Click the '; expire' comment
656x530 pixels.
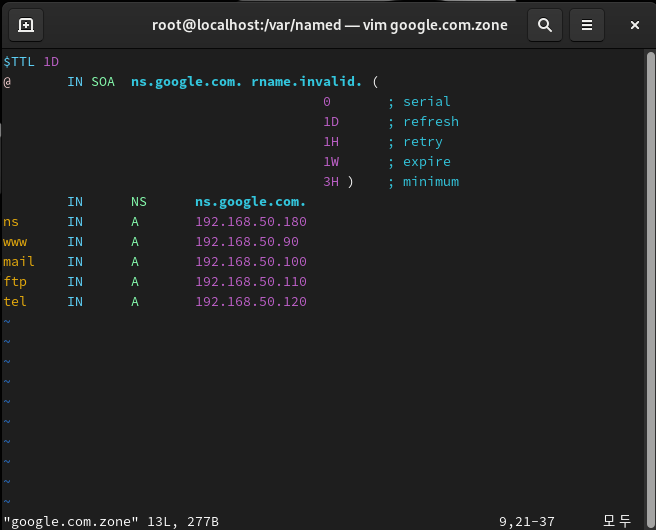point(419,162)
